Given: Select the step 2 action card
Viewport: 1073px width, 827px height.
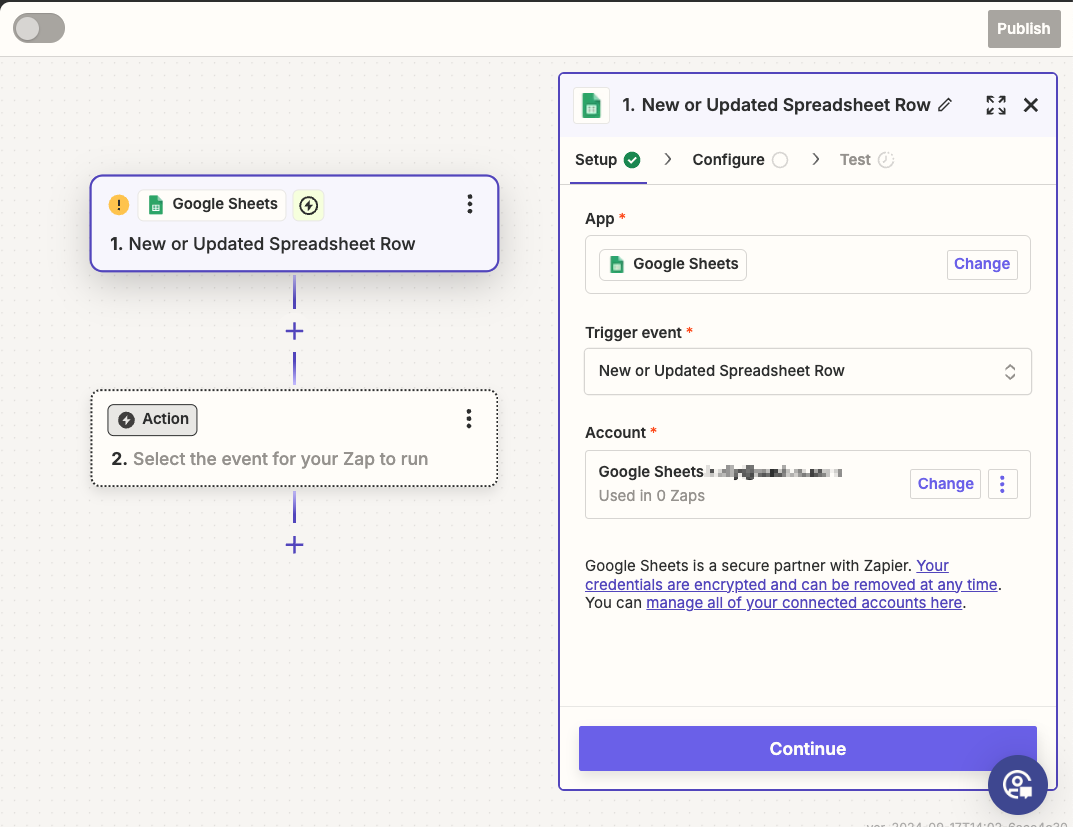Looking at the screenshot, I should click(x=294, y=438).
